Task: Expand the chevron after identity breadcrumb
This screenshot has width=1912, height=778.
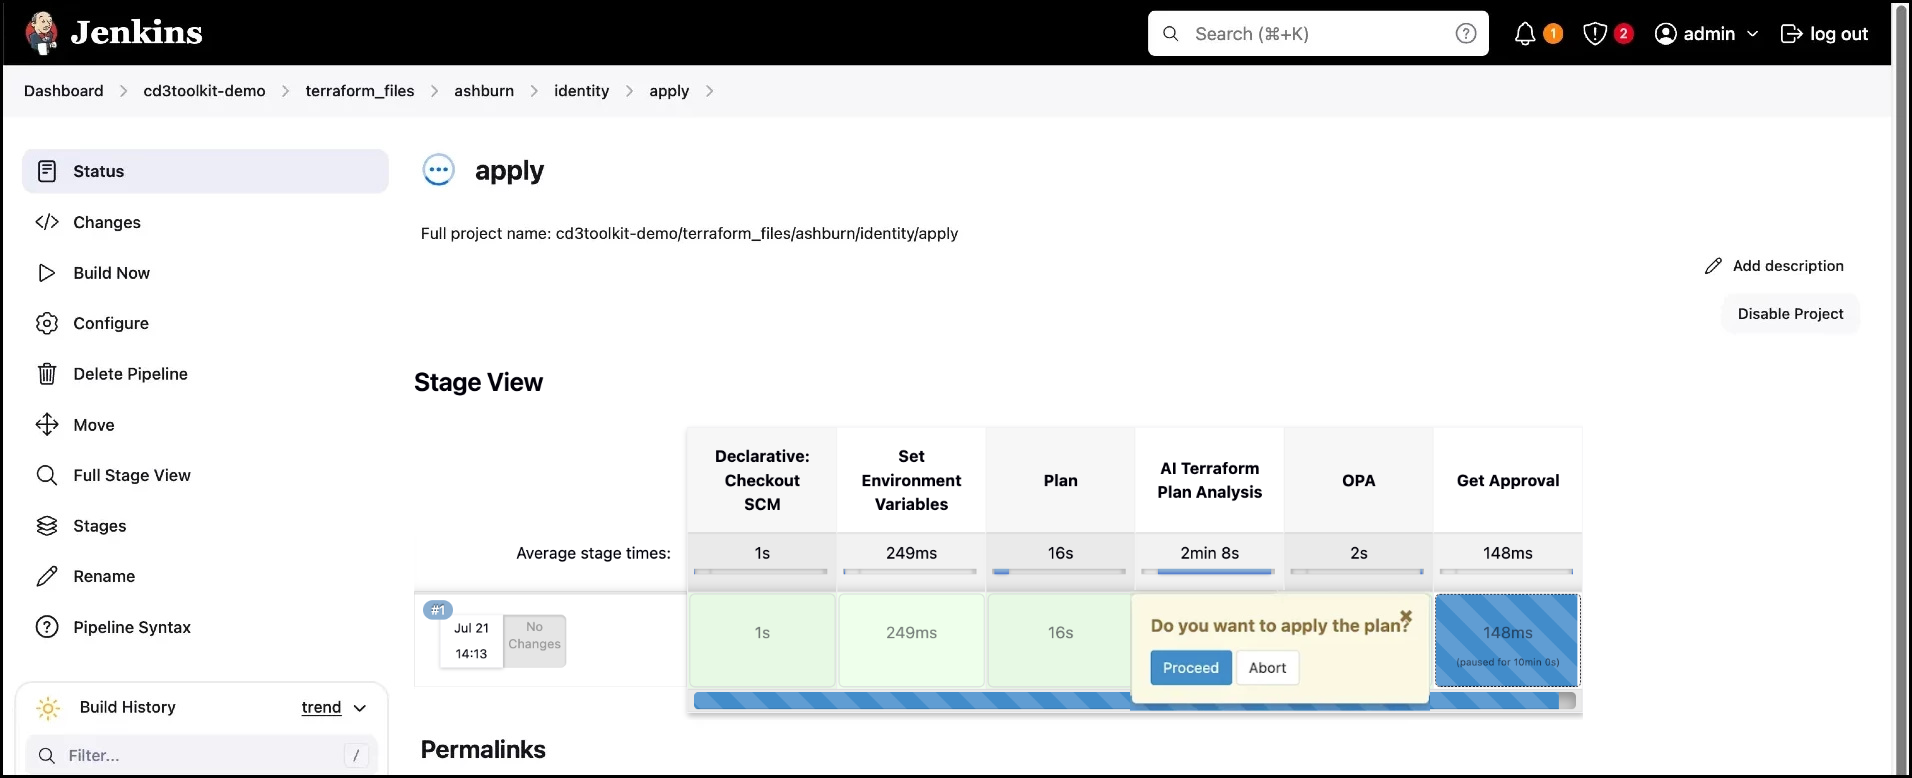Action: coord(629,91)
